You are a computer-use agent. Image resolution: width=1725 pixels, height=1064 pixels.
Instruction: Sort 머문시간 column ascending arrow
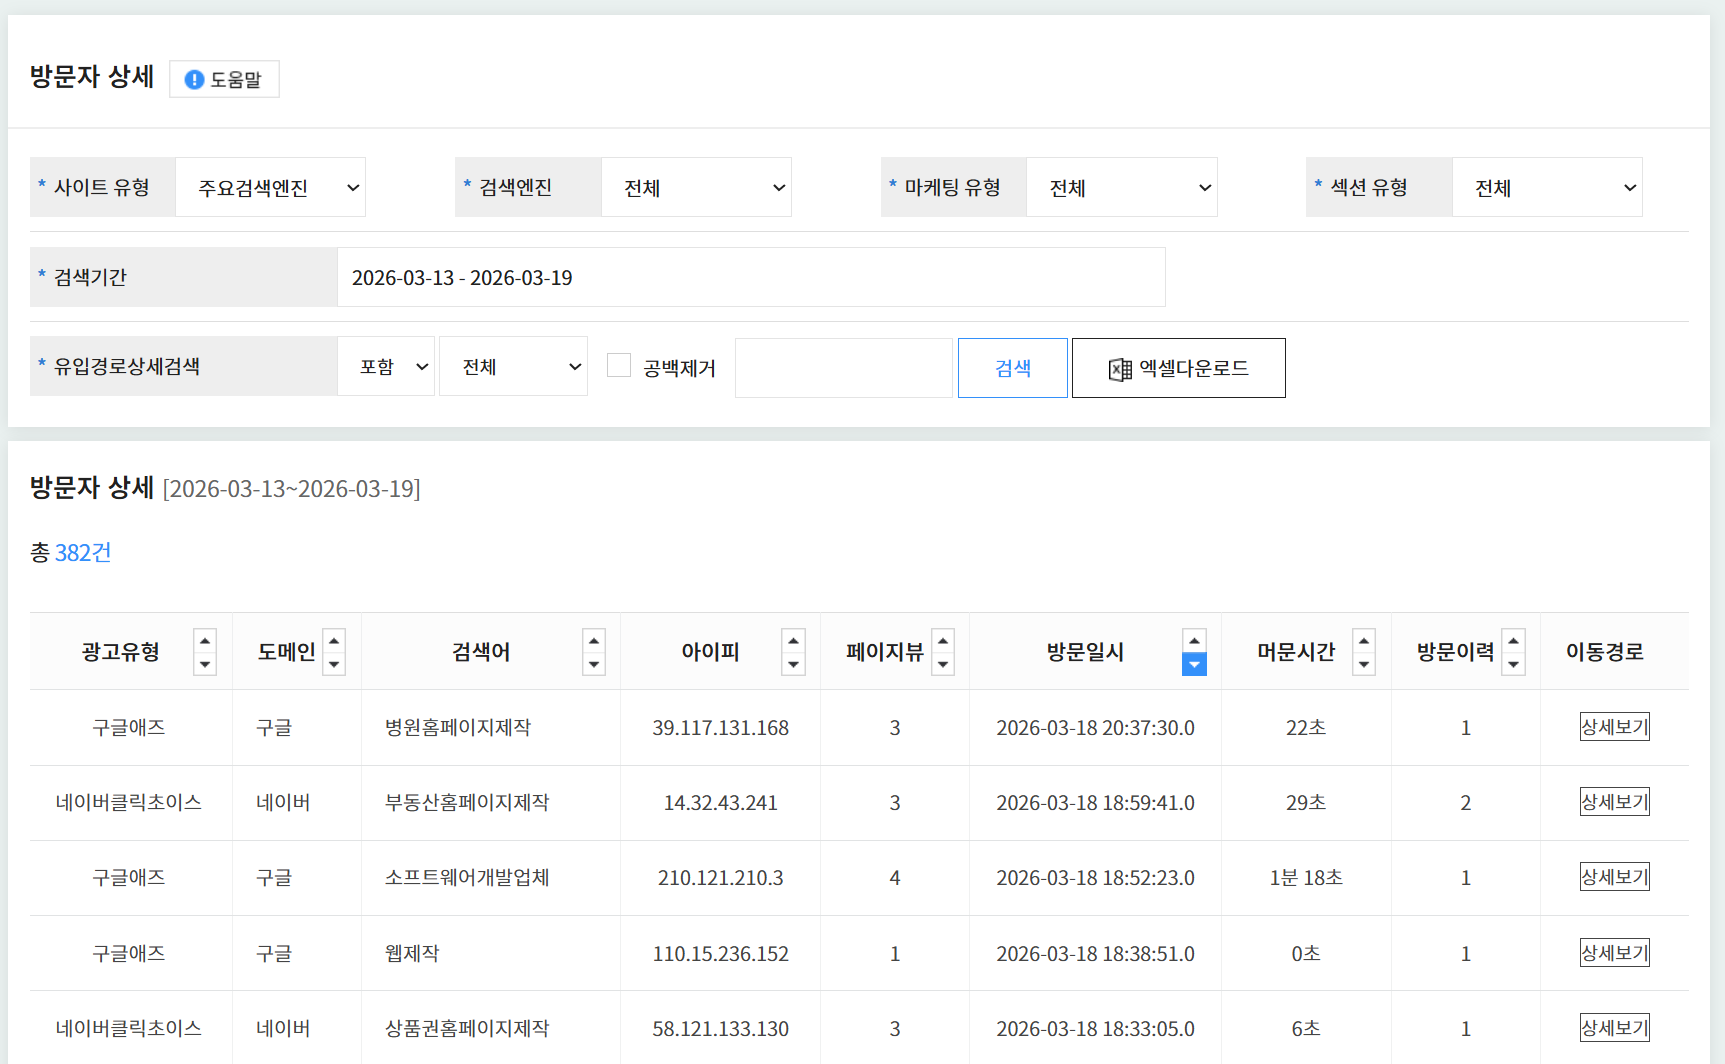coord(1364,641)
